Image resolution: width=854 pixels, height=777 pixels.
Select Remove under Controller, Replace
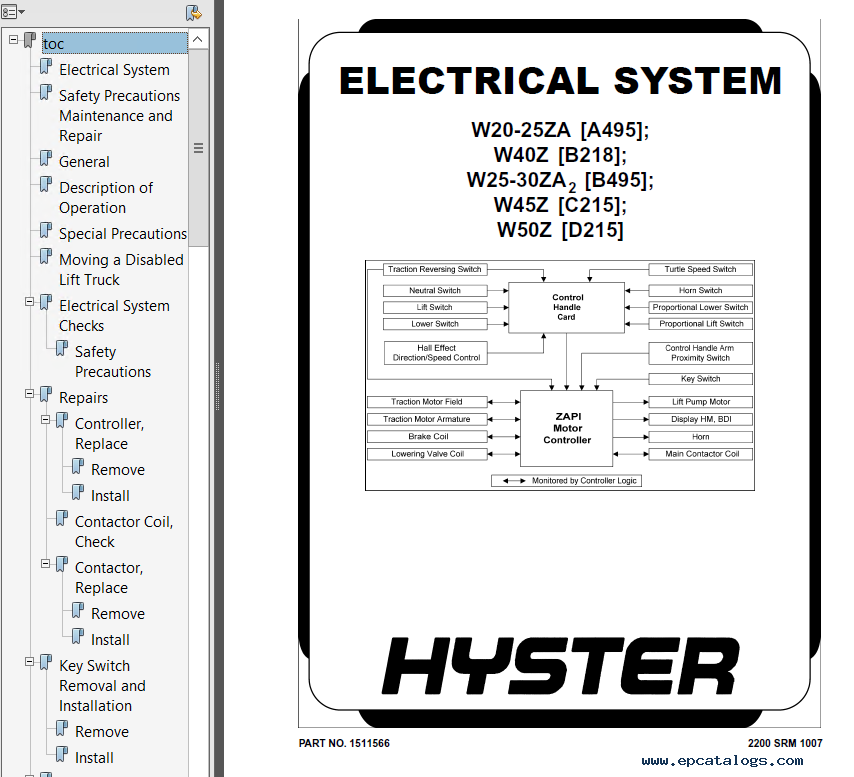coord(118,469)
